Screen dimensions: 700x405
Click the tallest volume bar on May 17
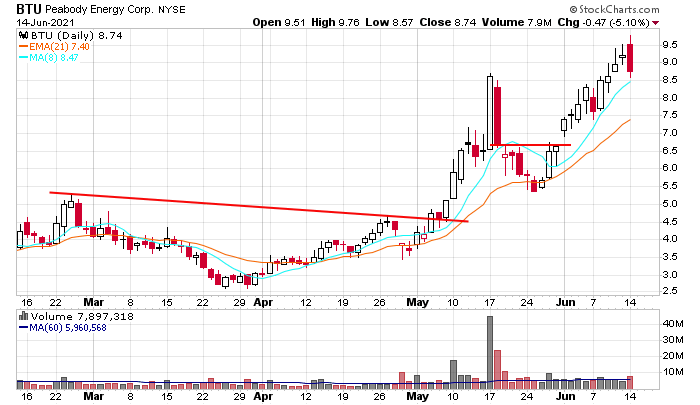490,352
